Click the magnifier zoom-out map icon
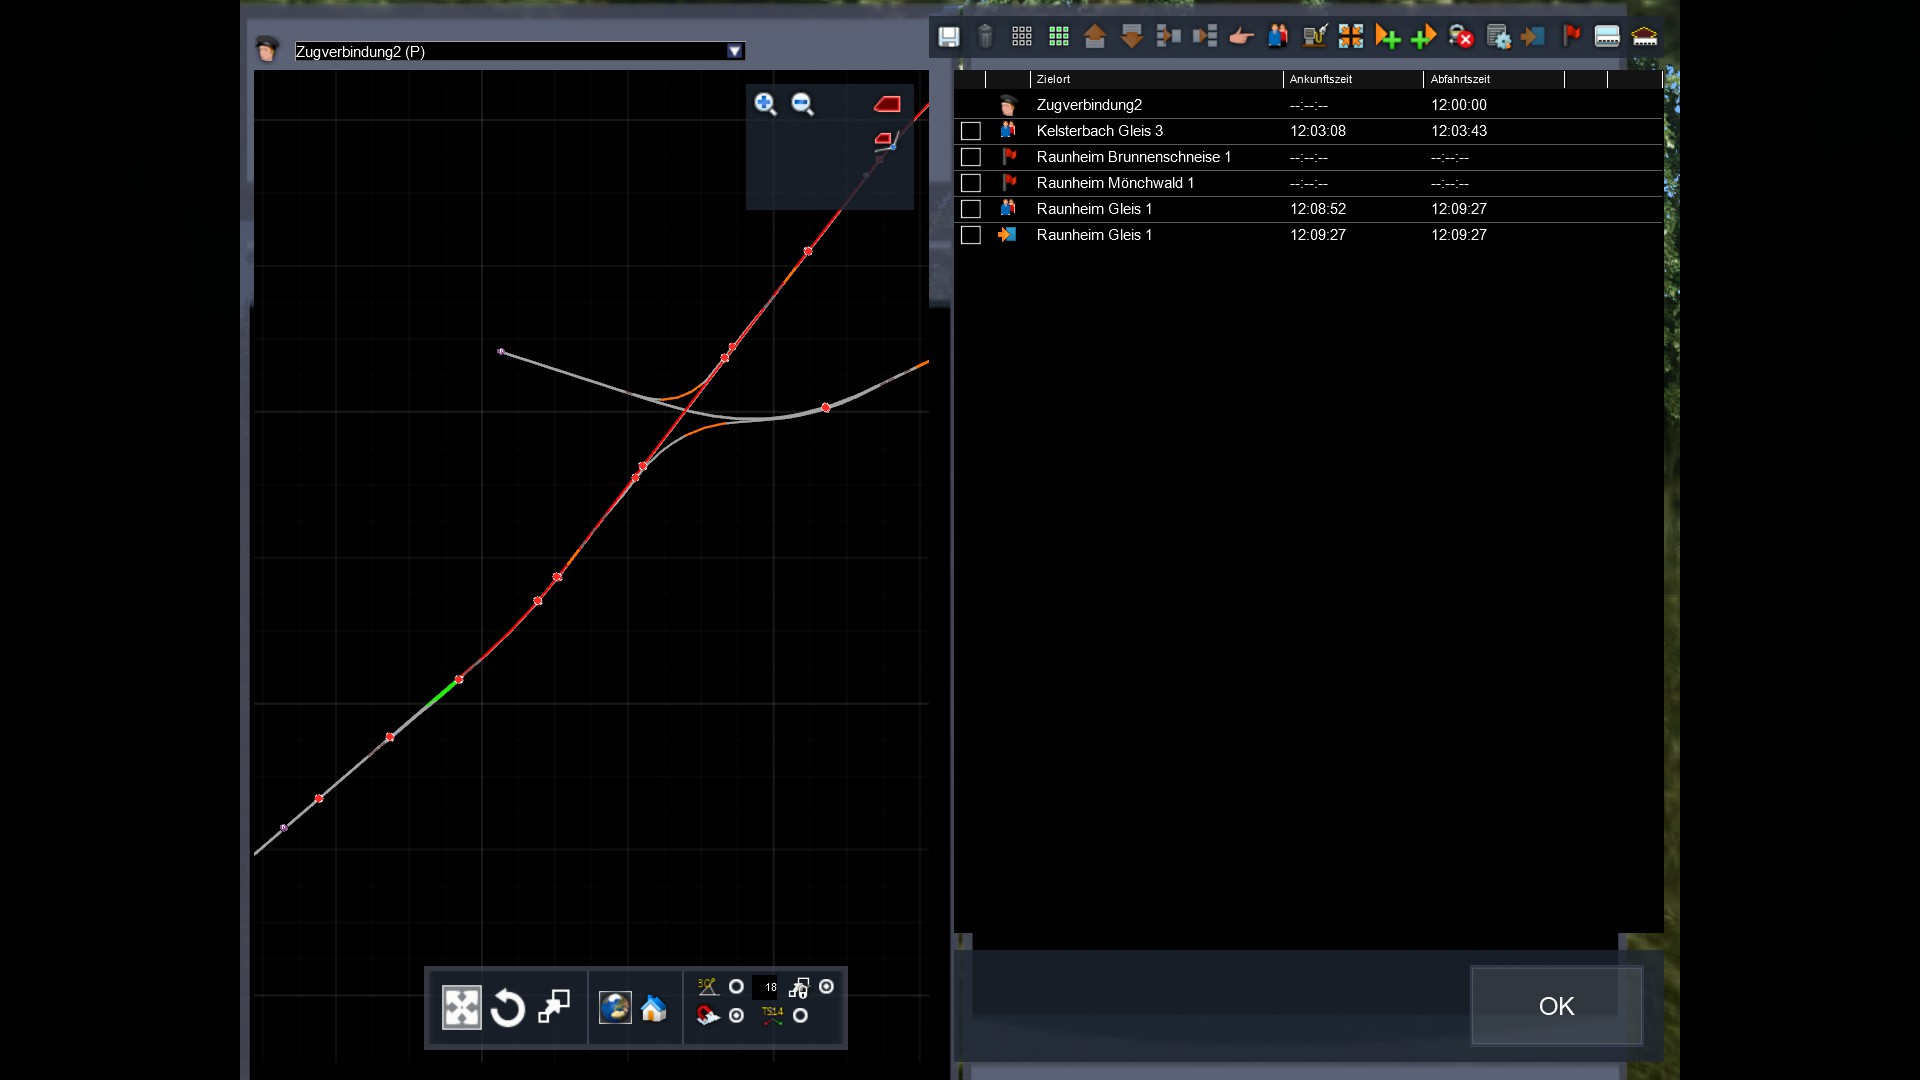Image resolution: width=1920 pixels, height=1080 pixels. click(x=802, y=104)
